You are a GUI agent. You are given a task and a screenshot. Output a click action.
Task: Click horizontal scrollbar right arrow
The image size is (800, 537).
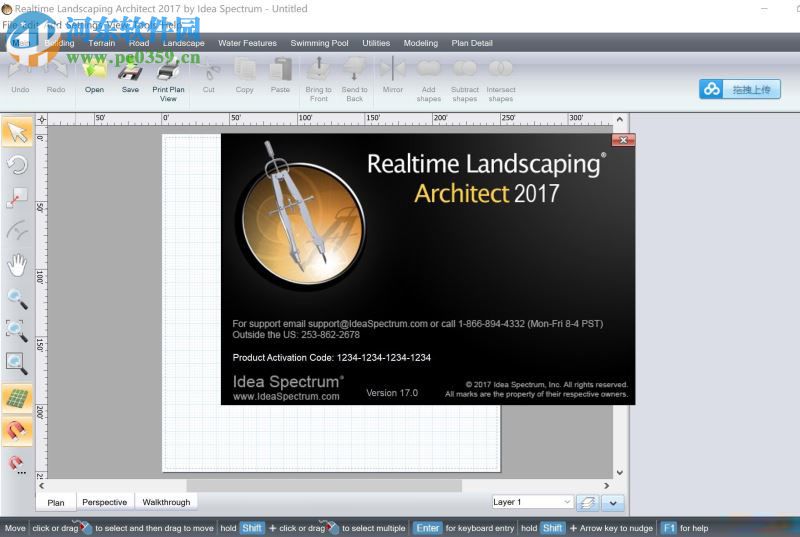606,486
